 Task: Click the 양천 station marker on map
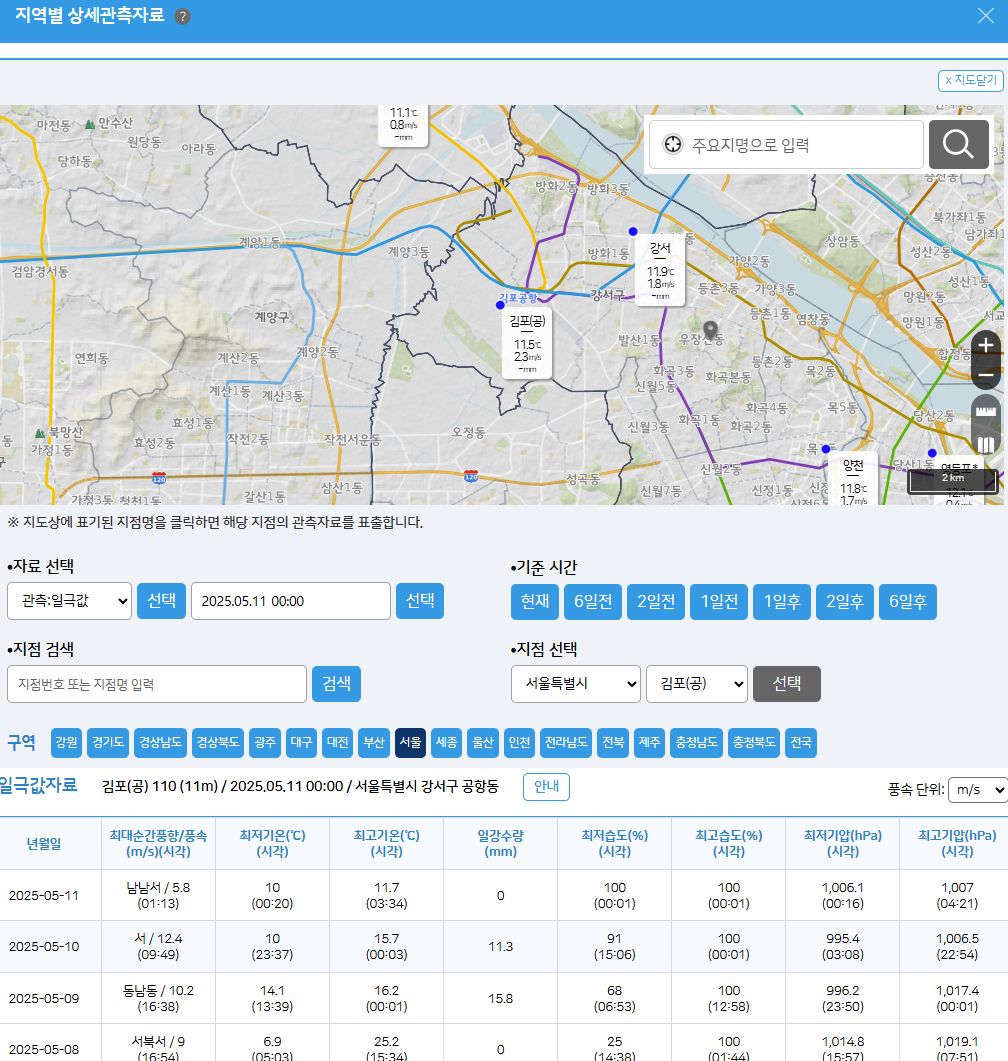tap(853, 480)
